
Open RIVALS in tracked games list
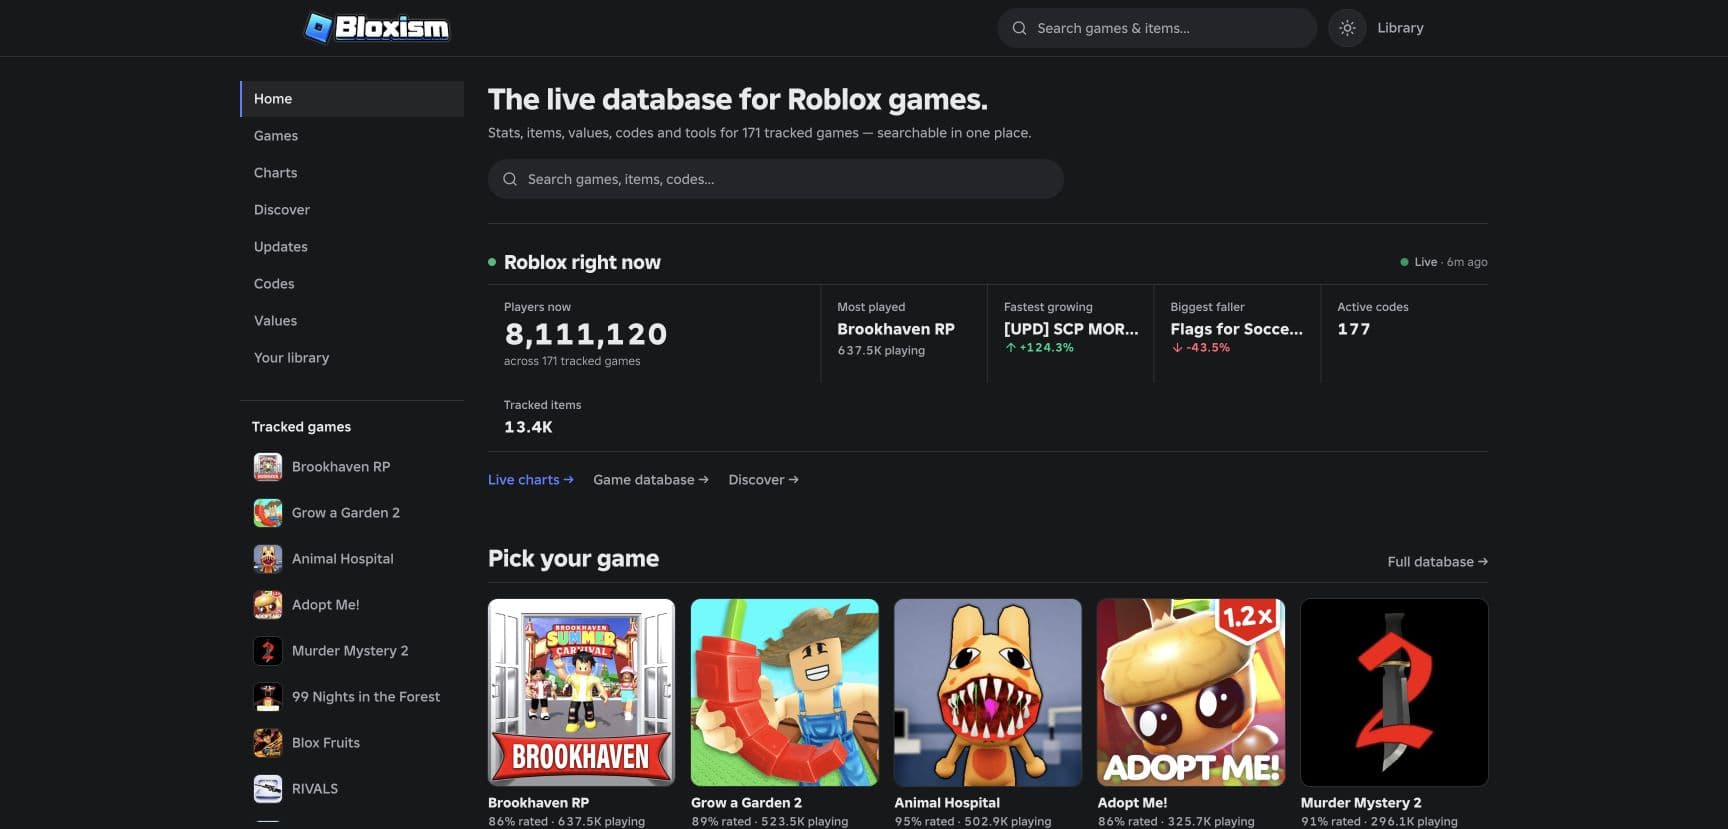coord(315,789)
